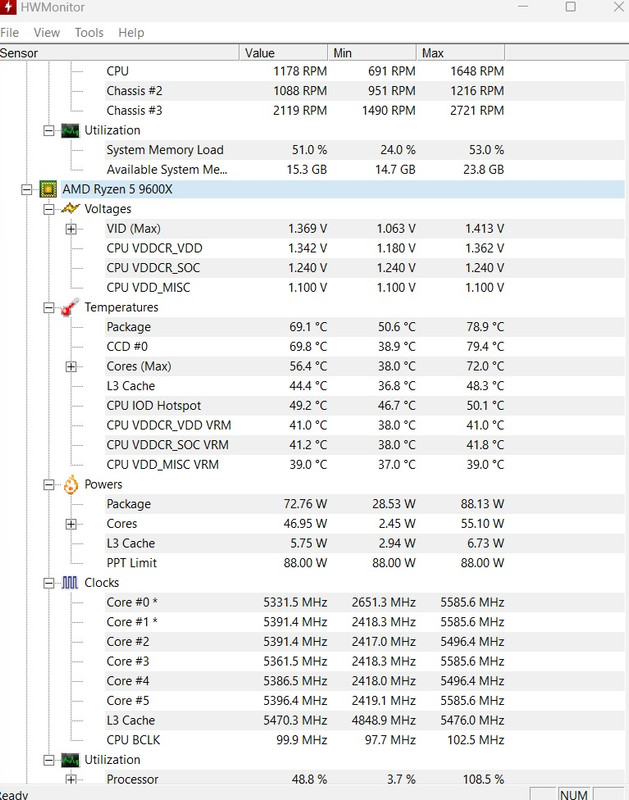This screenshot has width=629, height=800.
Task: Click the upper Utilization graph icon
Action: 70,131
